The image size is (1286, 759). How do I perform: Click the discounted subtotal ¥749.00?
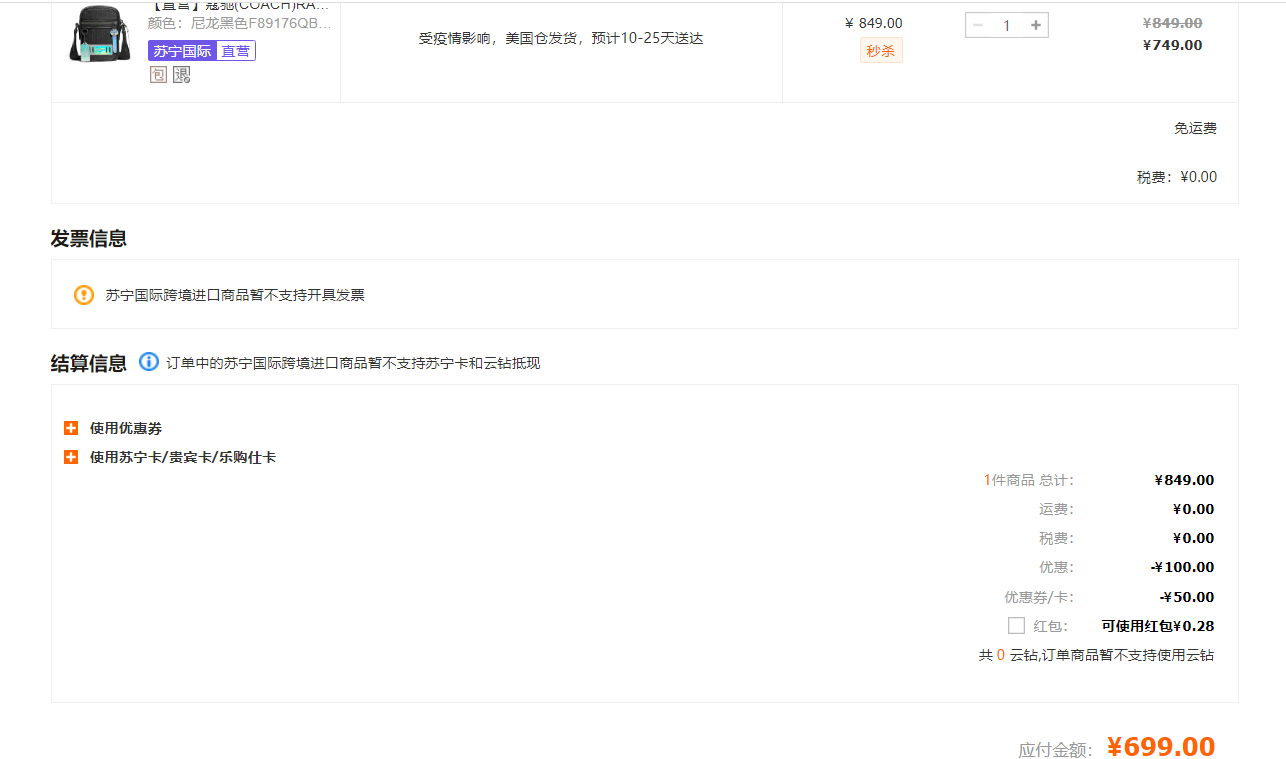(x=1173, y=45)
